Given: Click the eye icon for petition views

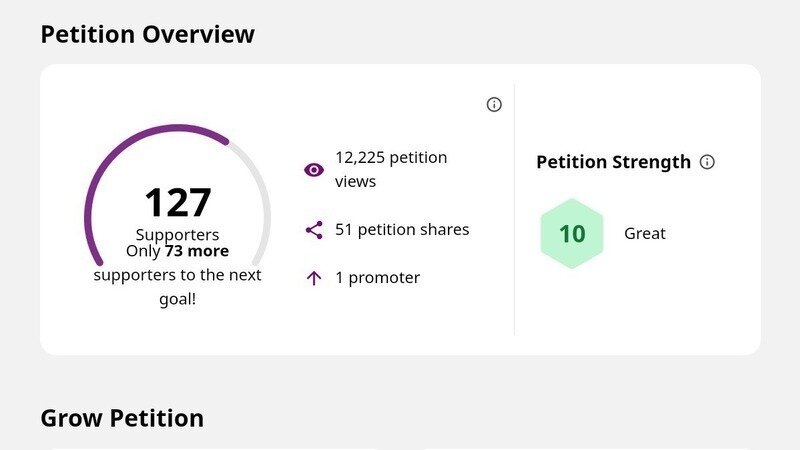Looking at the screenshot, I should pos(314,170).
